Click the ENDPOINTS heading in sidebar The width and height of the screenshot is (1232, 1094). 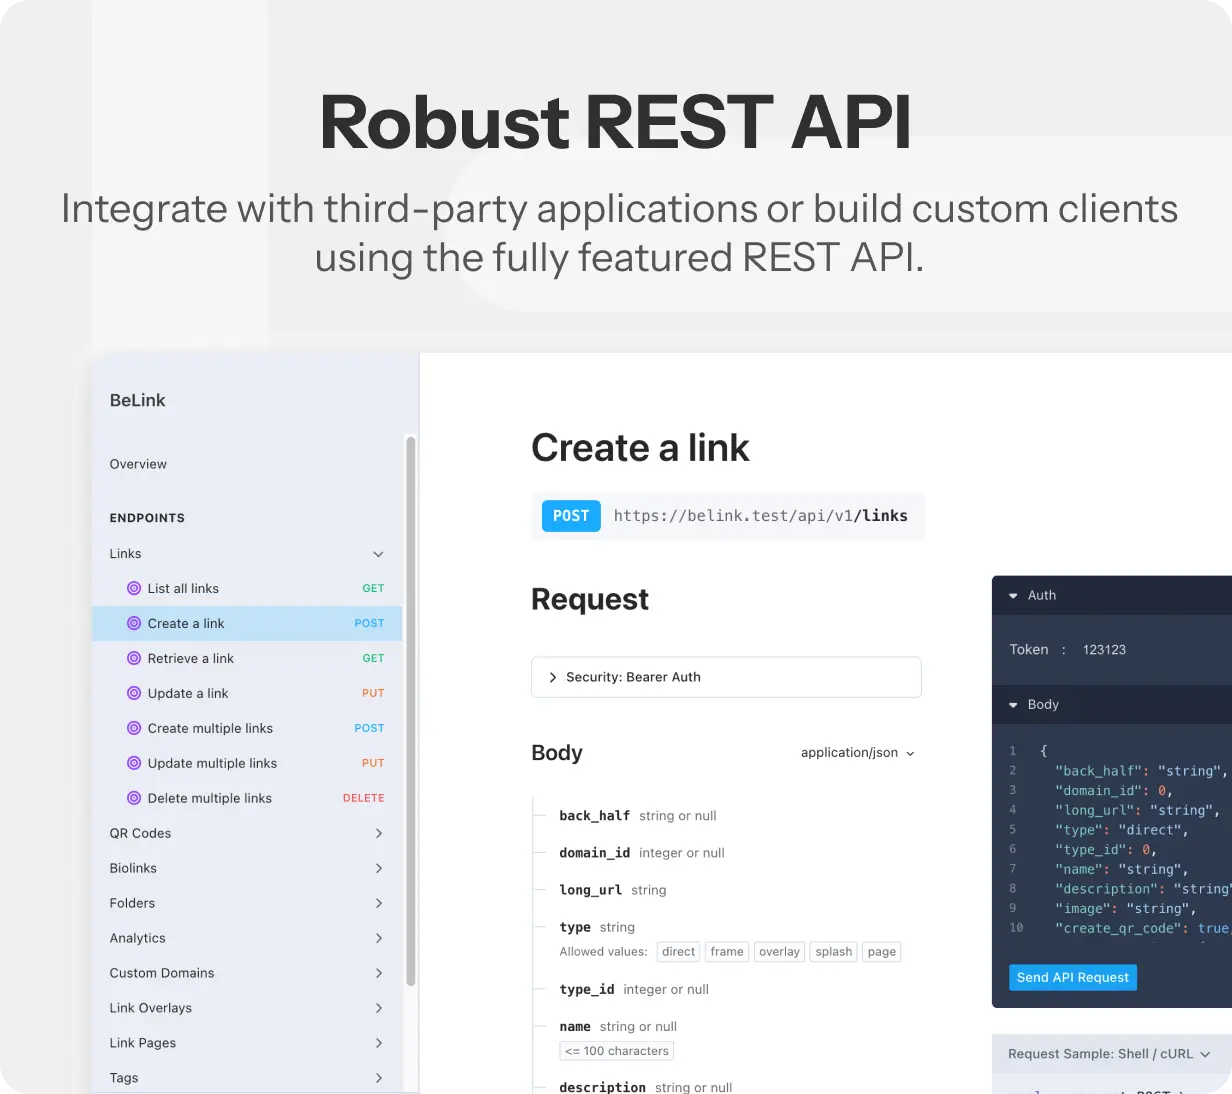(x=147, y=518)
